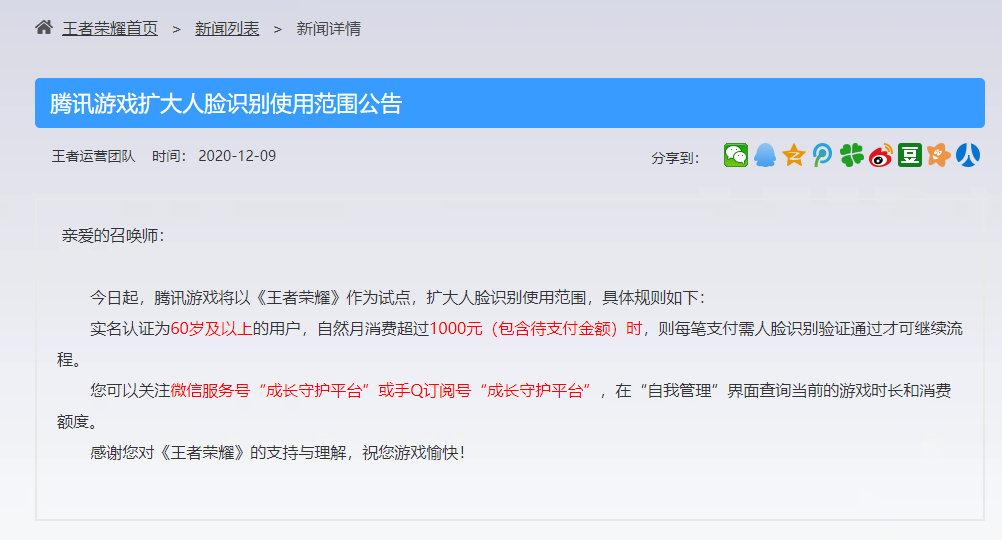Share to Qzone with yellow star icon
This screenshot has width=1002, height=540.
point(794,155)
